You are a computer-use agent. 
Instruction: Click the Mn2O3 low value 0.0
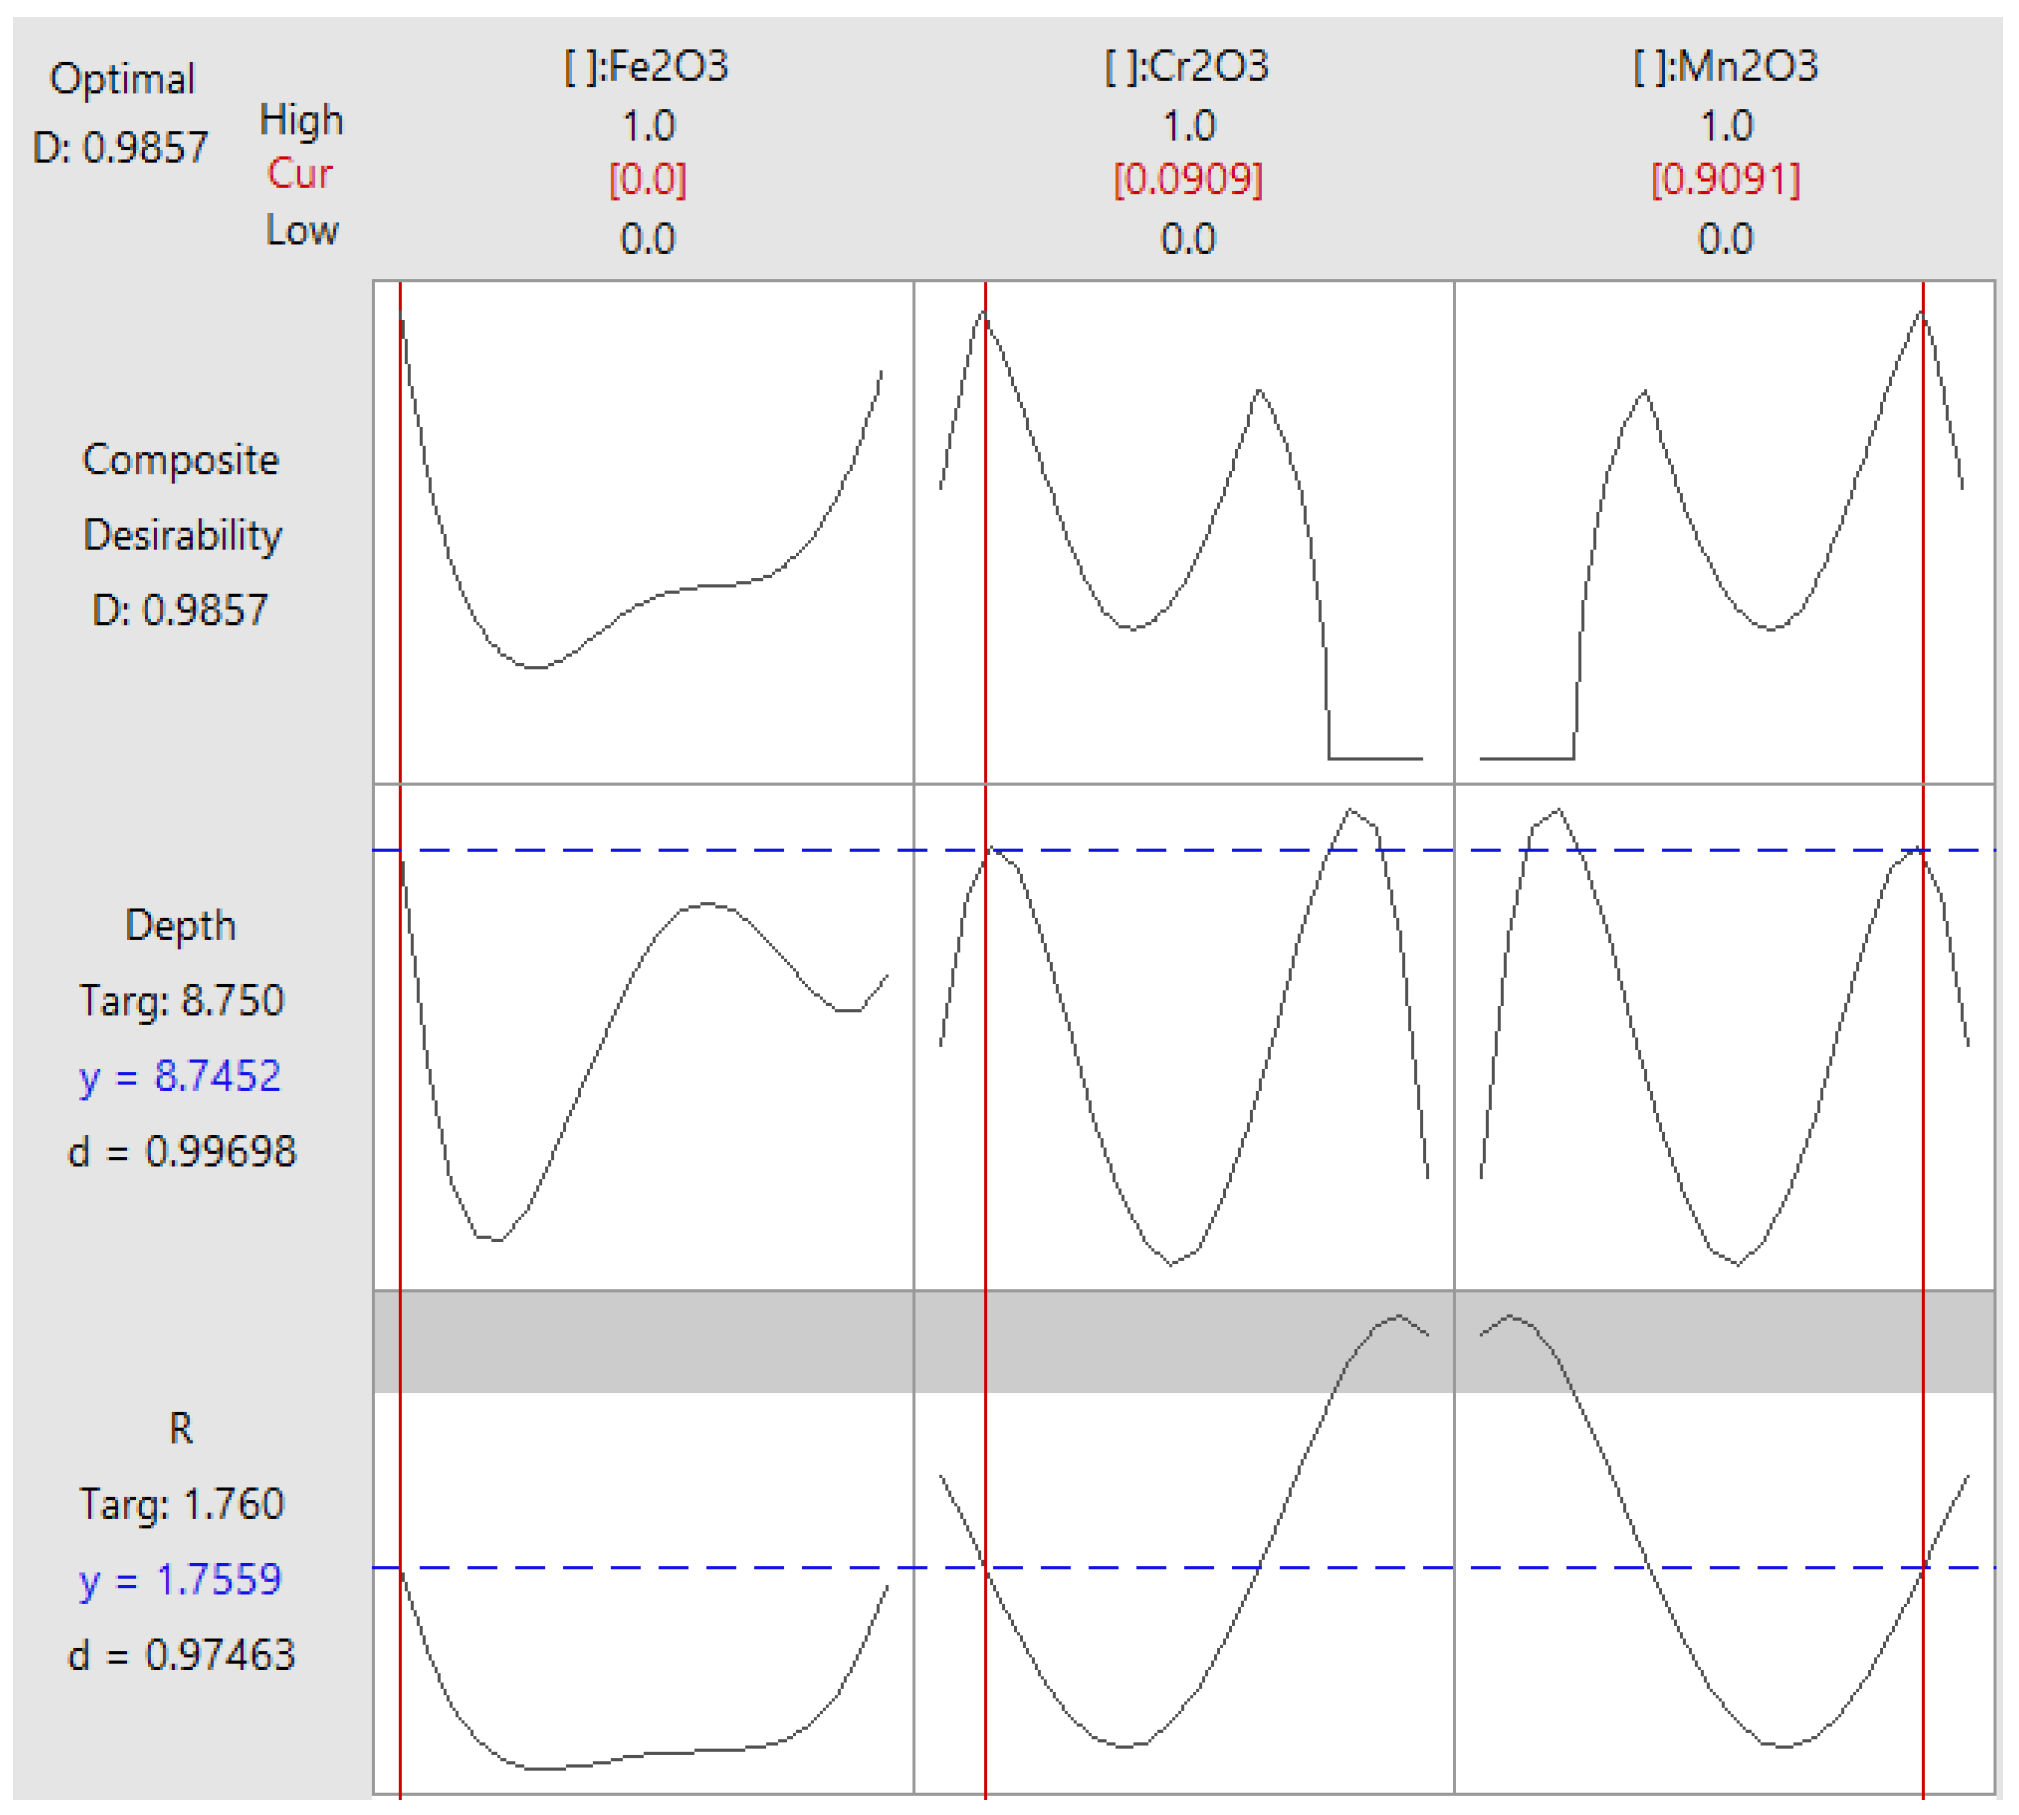tap(1725, 239)
